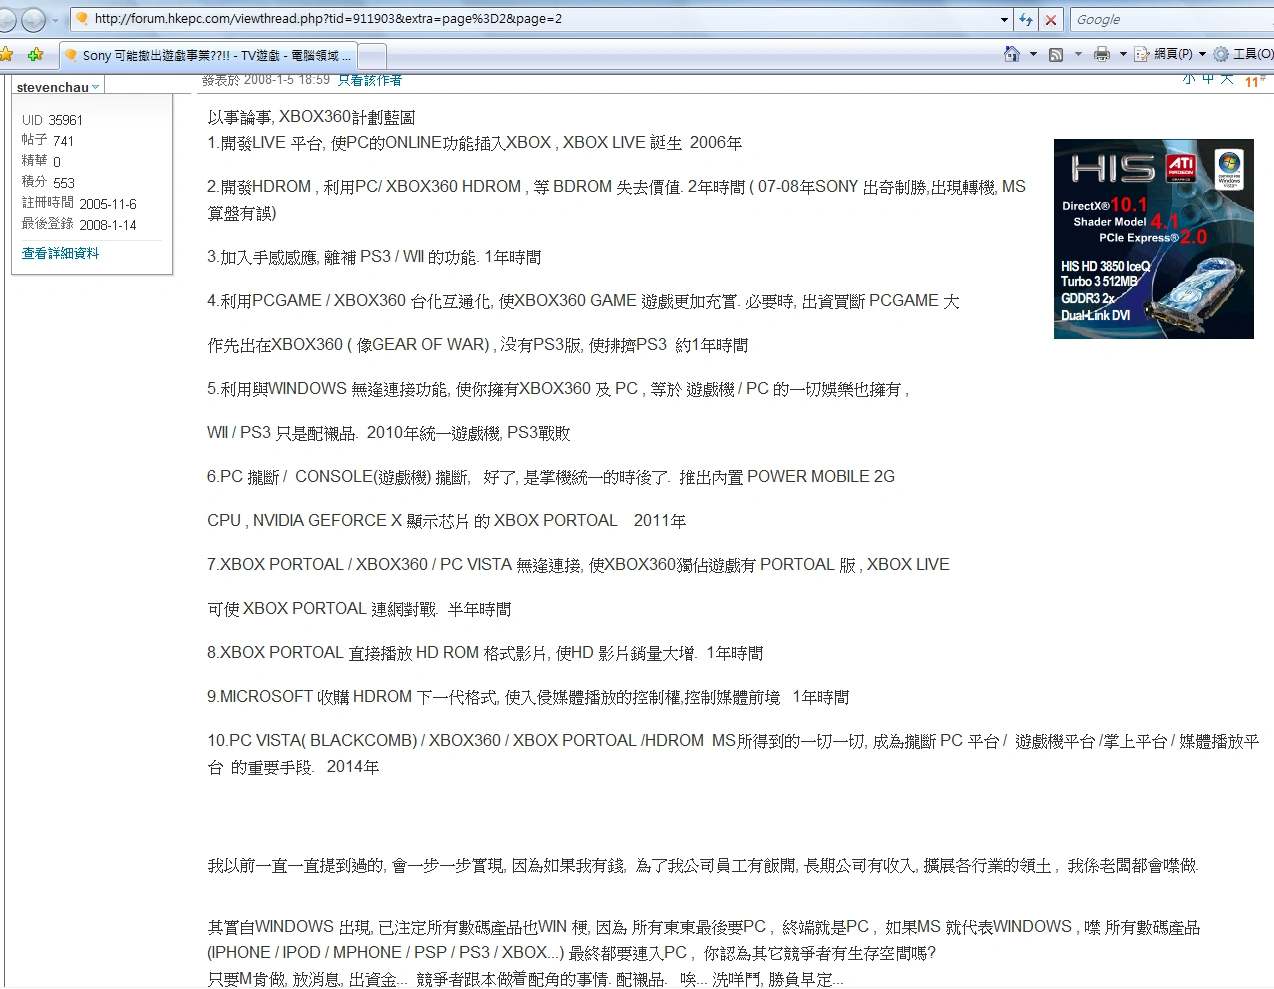The width and height of the screenshot is (1274, 989).
Task: Click the heading 以事論事, XBOX360計劃藍圖
Action: (x=311, y=118)
